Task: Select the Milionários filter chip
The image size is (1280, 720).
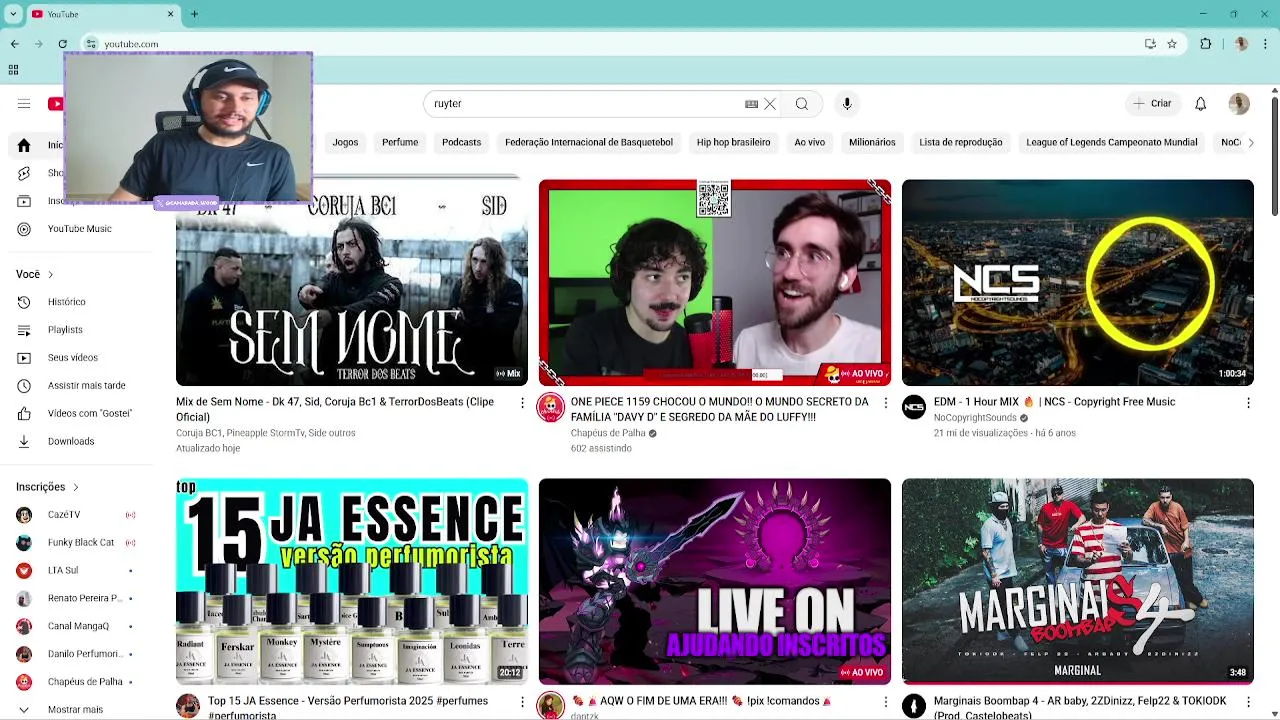Action: [872, 143]
